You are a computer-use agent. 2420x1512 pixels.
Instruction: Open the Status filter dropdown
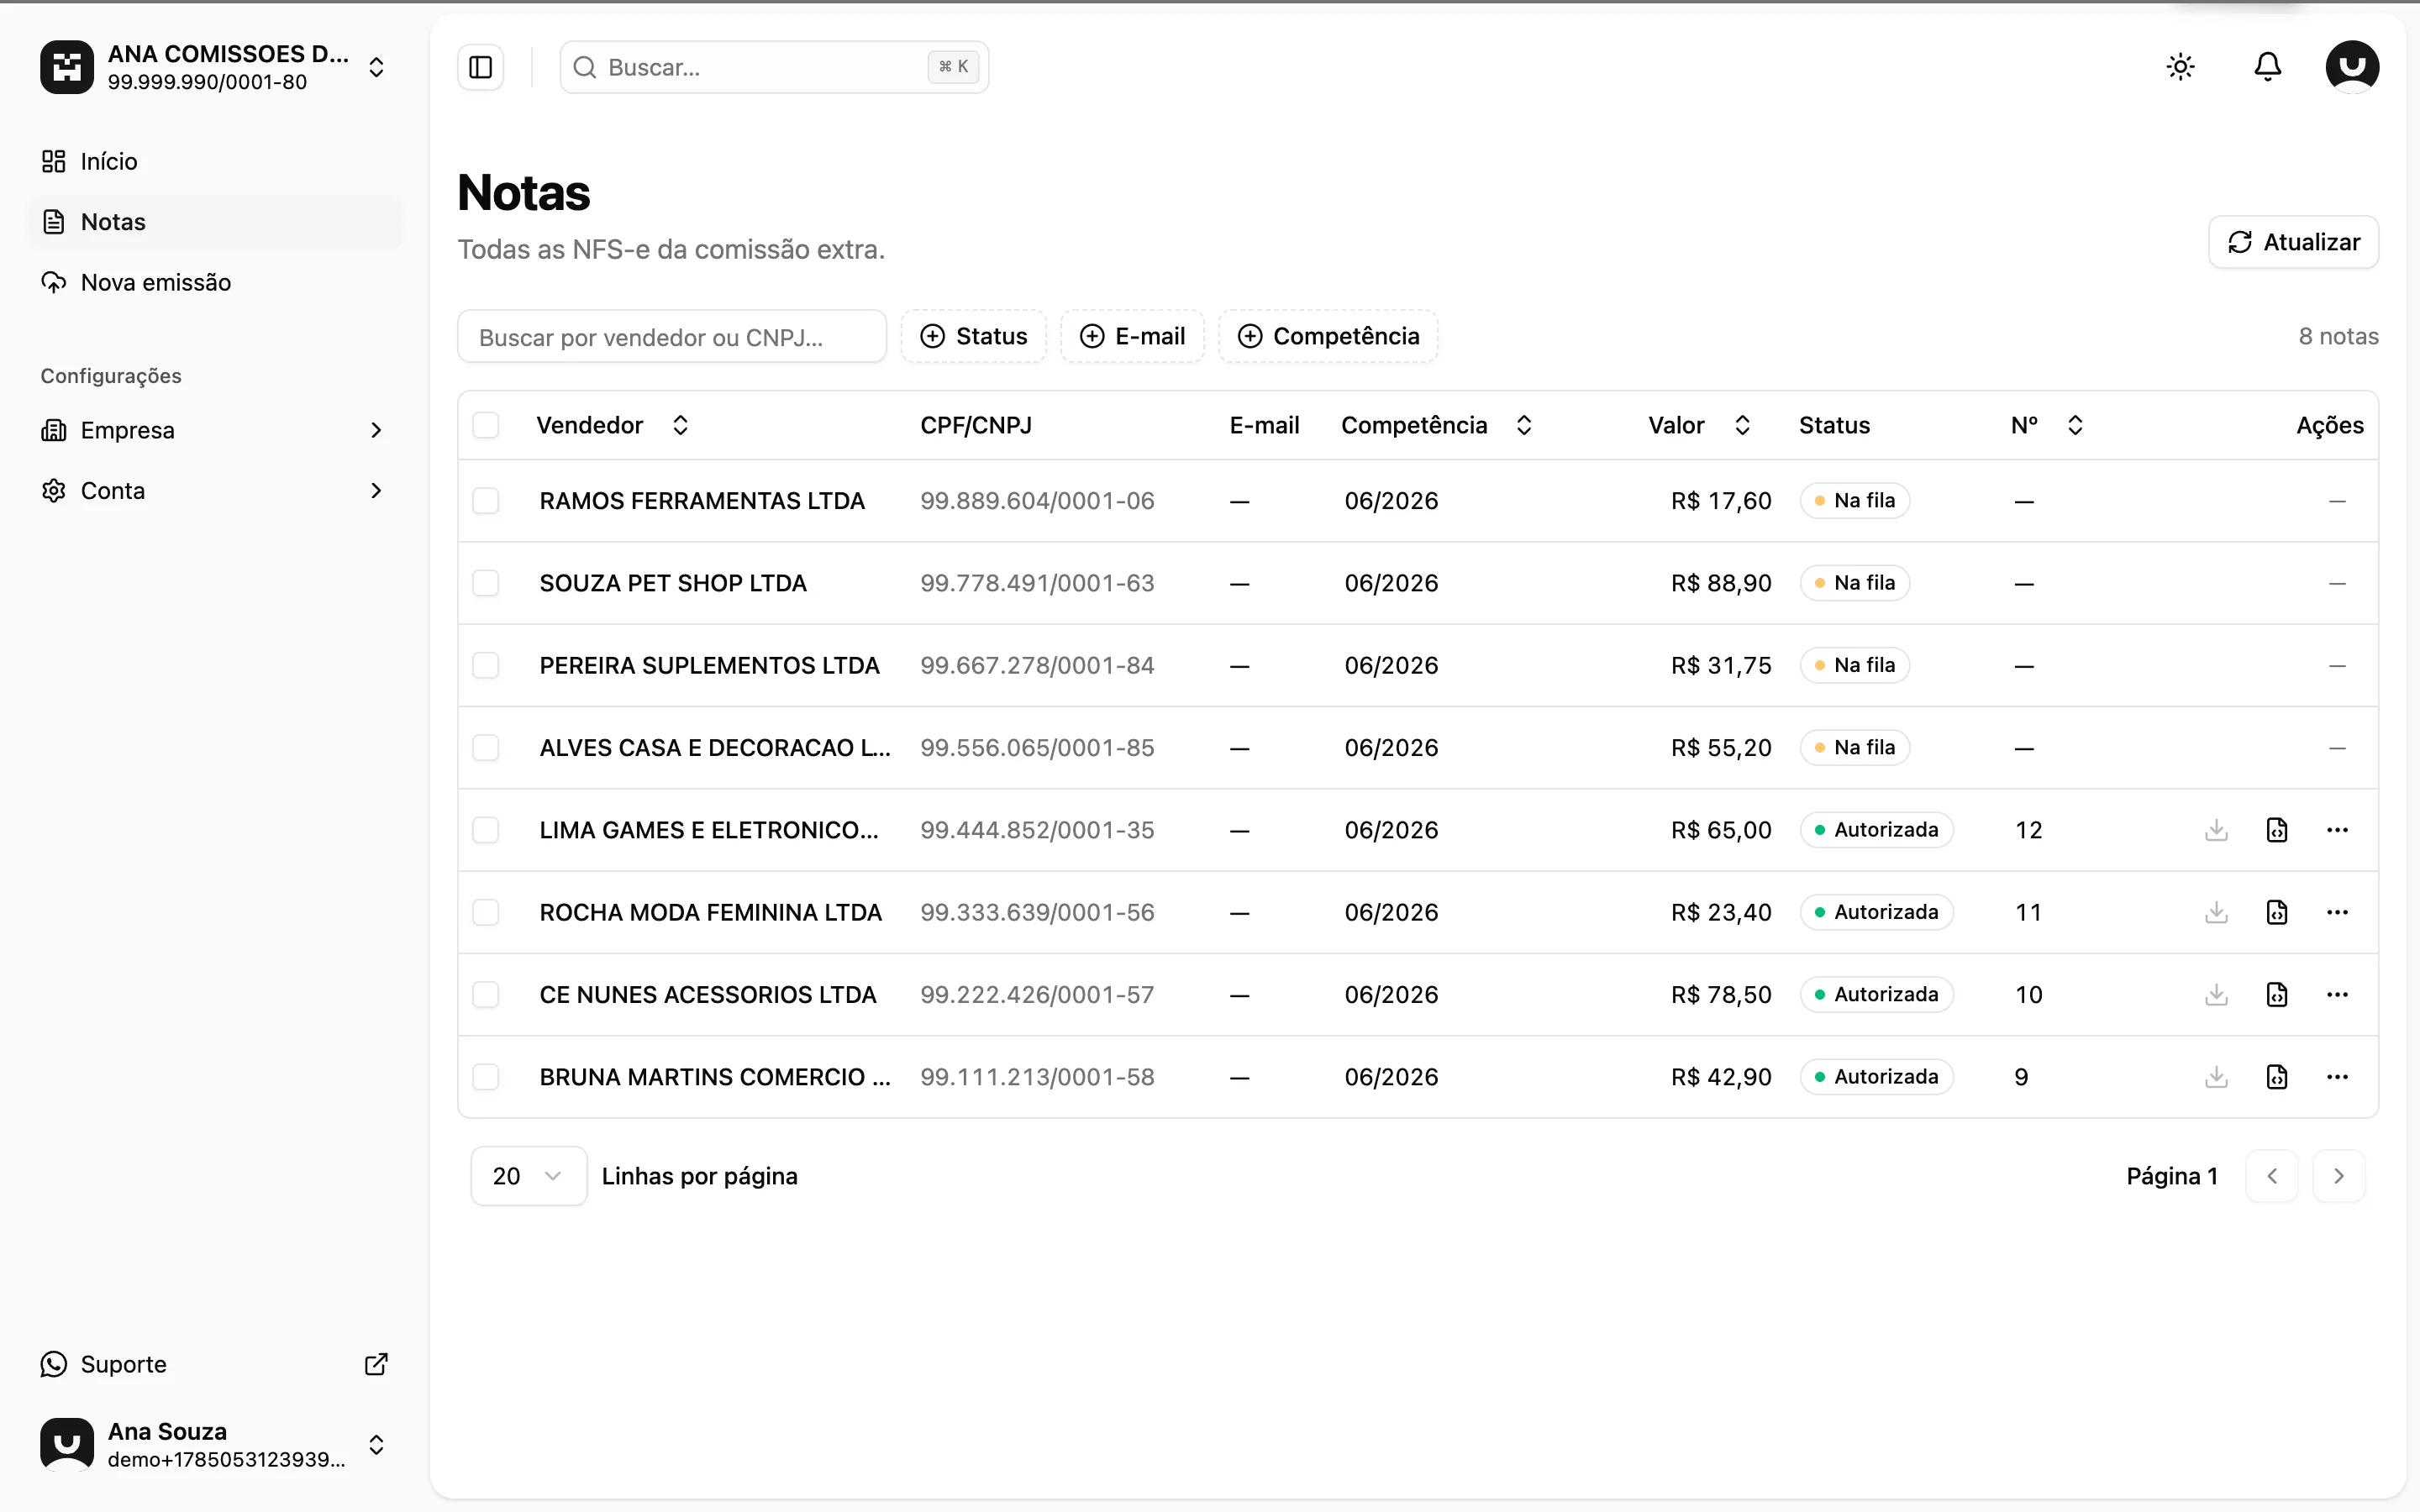pyautogui.click(x=973, y=336)
